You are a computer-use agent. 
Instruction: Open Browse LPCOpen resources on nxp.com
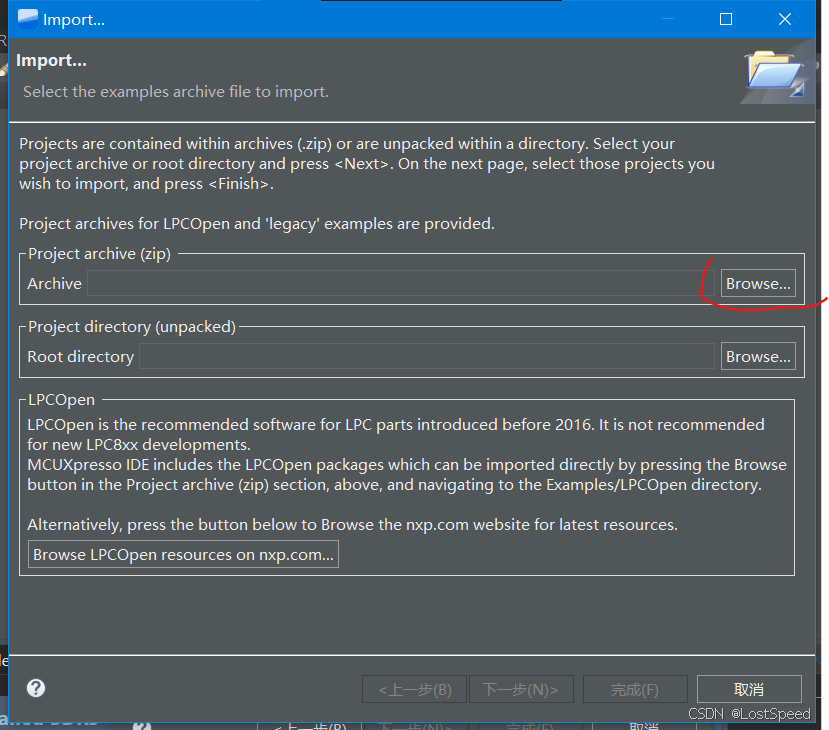tap(183, 554)
